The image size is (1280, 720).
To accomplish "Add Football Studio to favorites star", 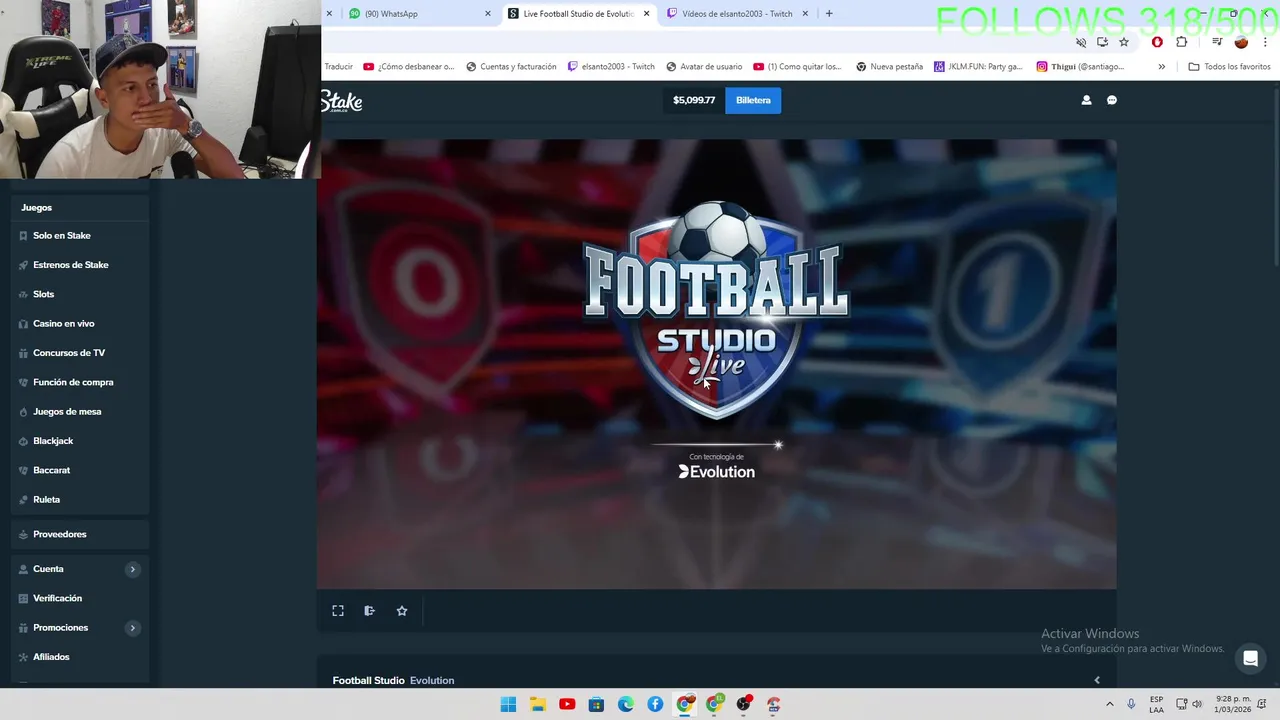I will [402, 611].
